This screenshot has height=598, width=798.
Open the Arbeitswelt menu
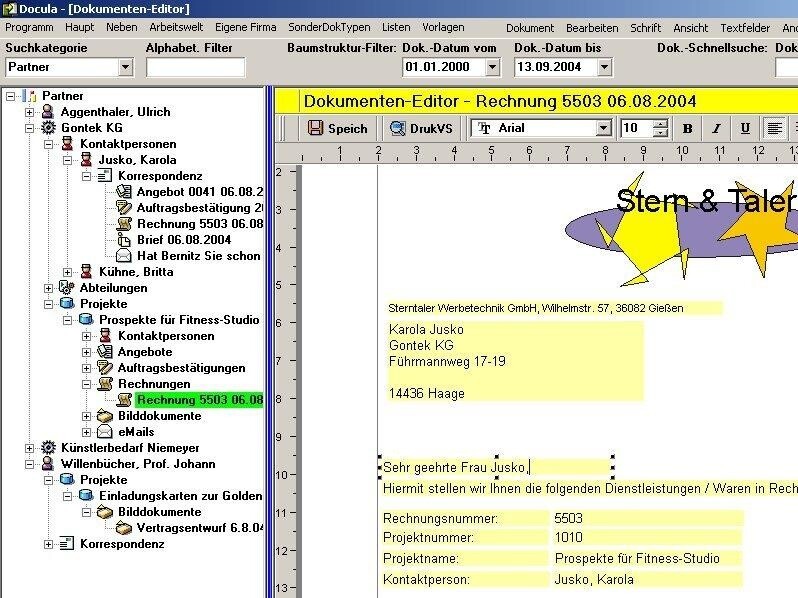(x=176, y=28)
